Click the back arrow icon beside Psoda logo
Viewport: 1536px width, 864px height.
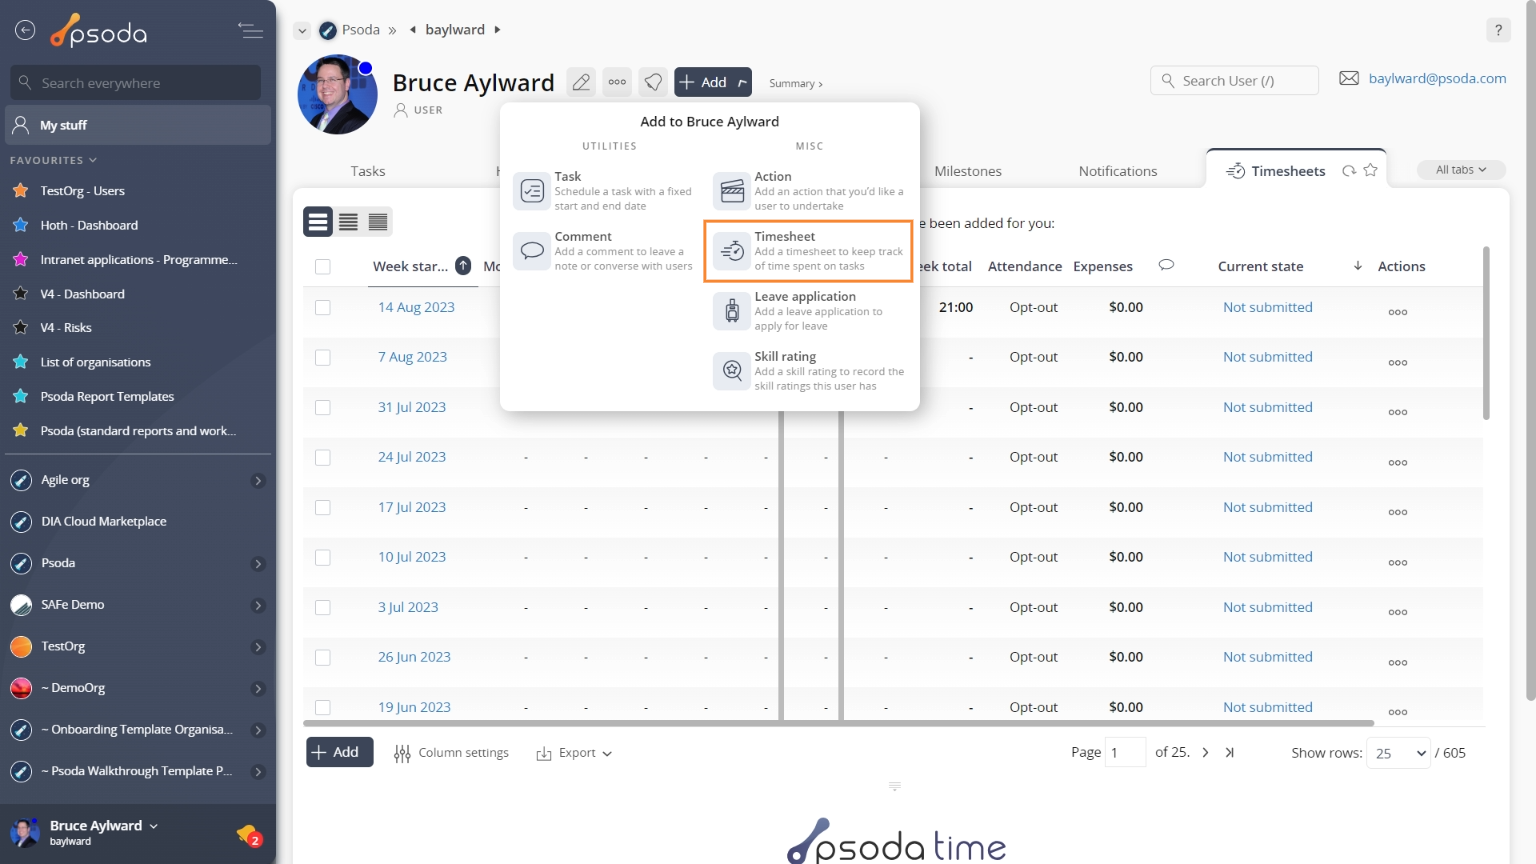(25, 31)
